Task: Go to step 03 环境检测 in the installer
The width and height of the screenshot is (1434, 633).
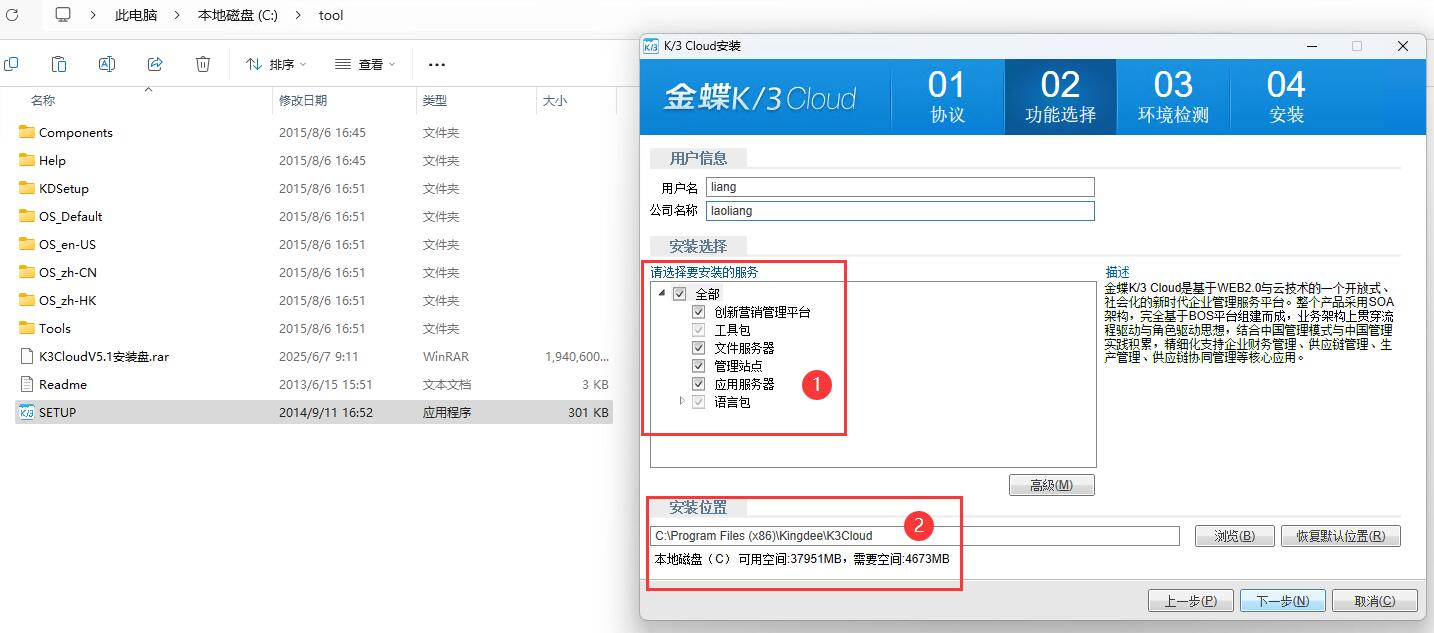Action: (1173, 97)
